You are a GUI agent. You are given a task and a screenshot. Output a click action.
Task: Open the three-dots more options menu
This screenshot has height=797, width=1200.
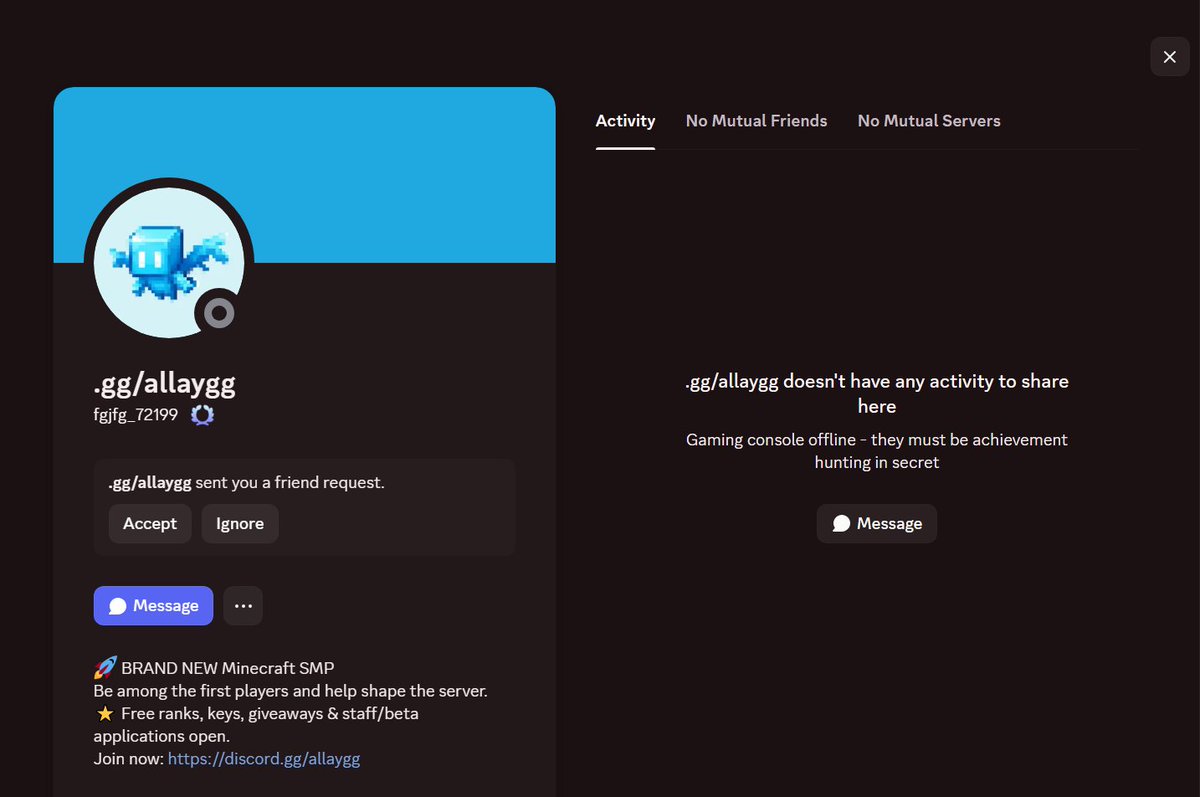(x=243, y=606)
